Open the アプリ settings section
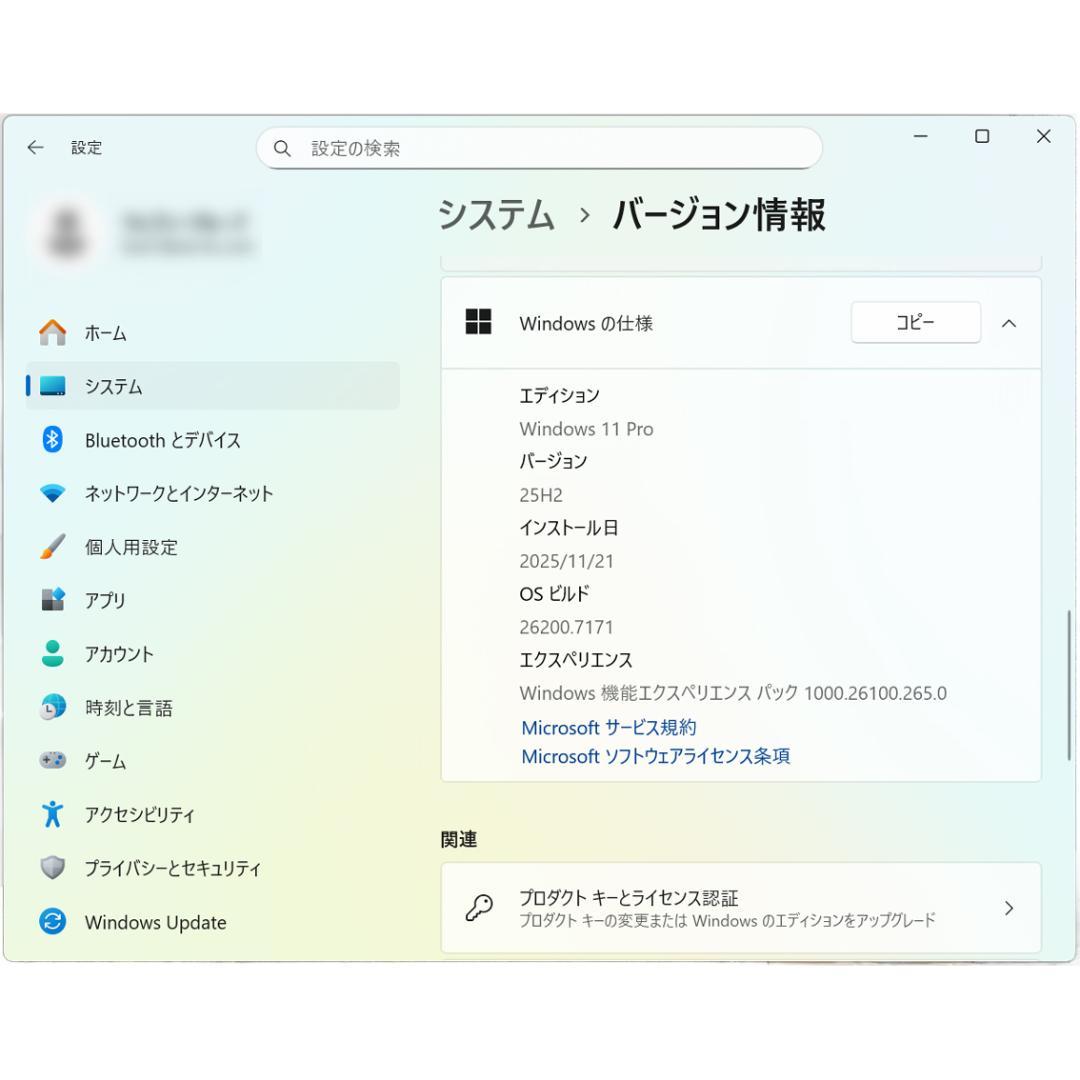The height and width of the screenshot is (1080, 1080). coord(104,601)
